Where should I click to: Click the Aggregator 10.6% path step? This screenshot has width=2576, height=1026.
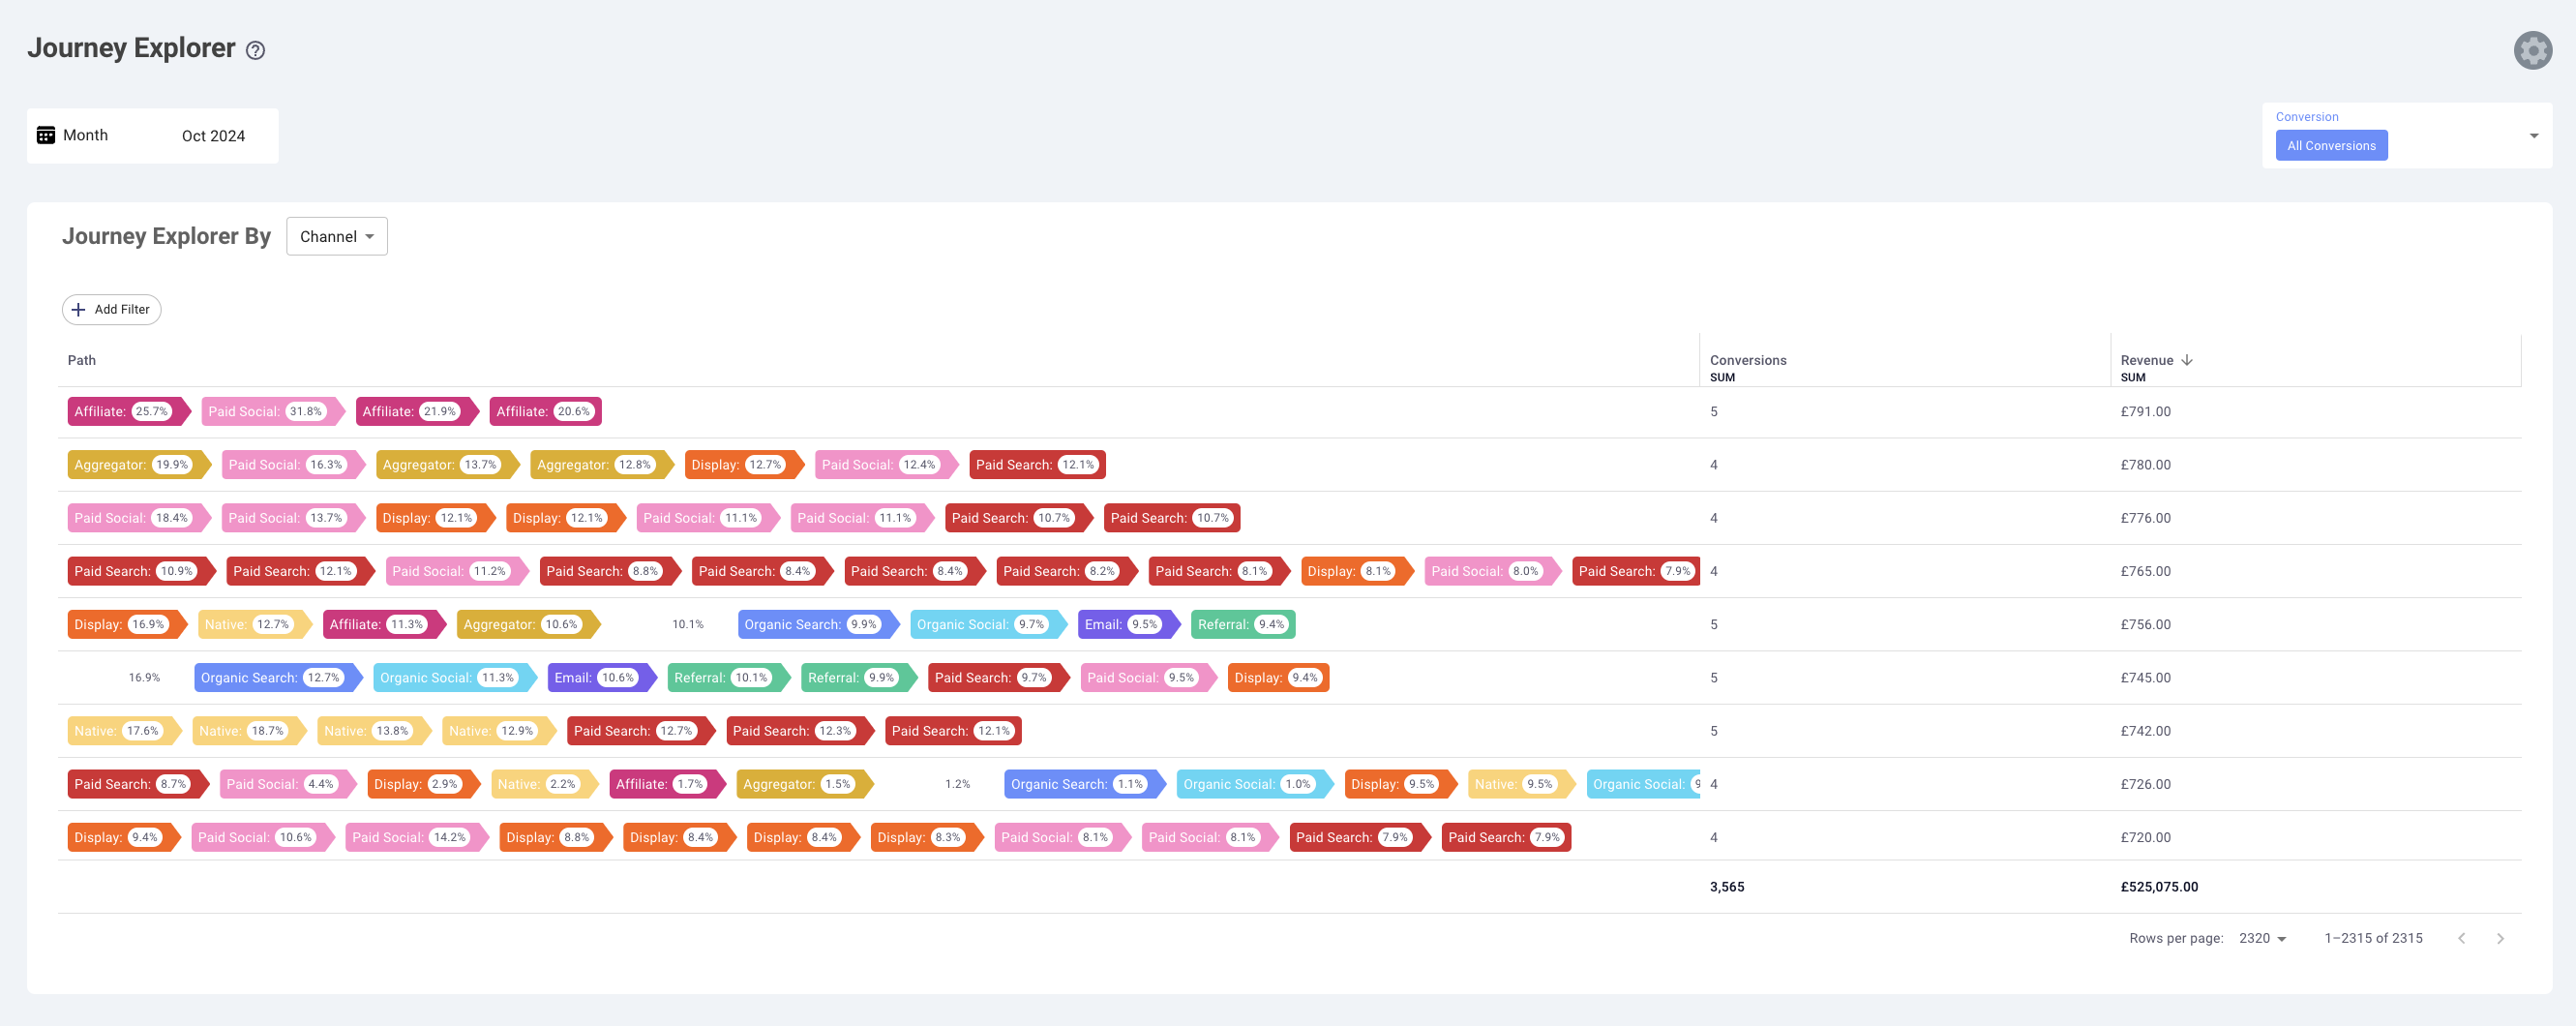529,625
